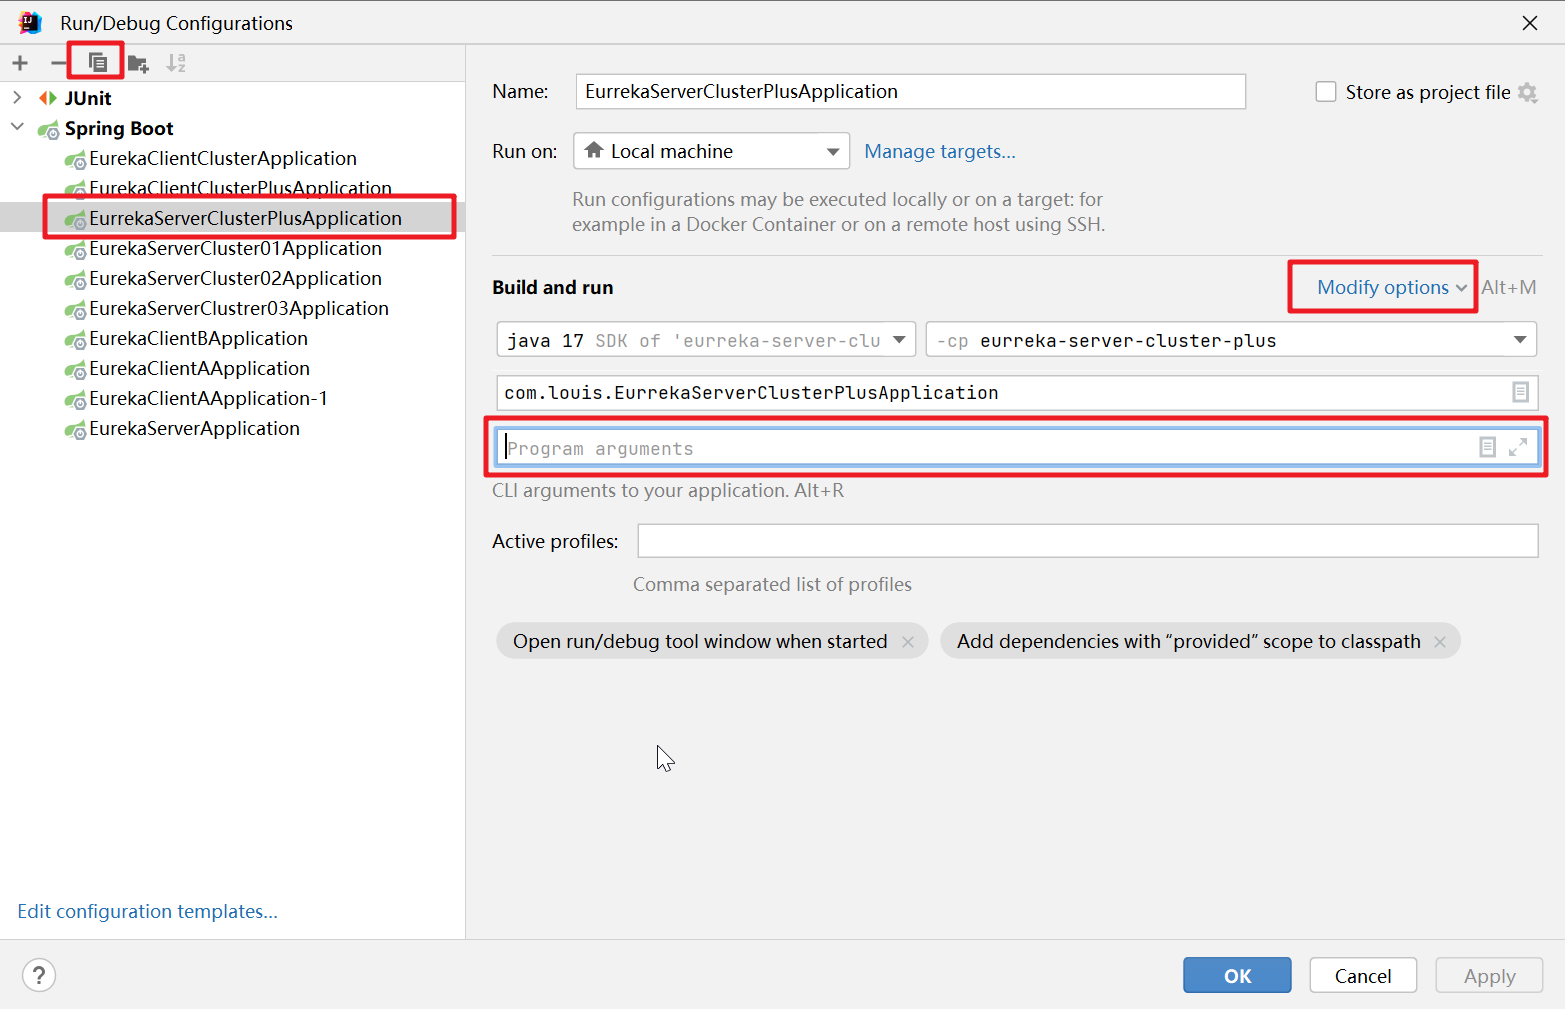Move configuration into new folder

click(x=138, y=63)
